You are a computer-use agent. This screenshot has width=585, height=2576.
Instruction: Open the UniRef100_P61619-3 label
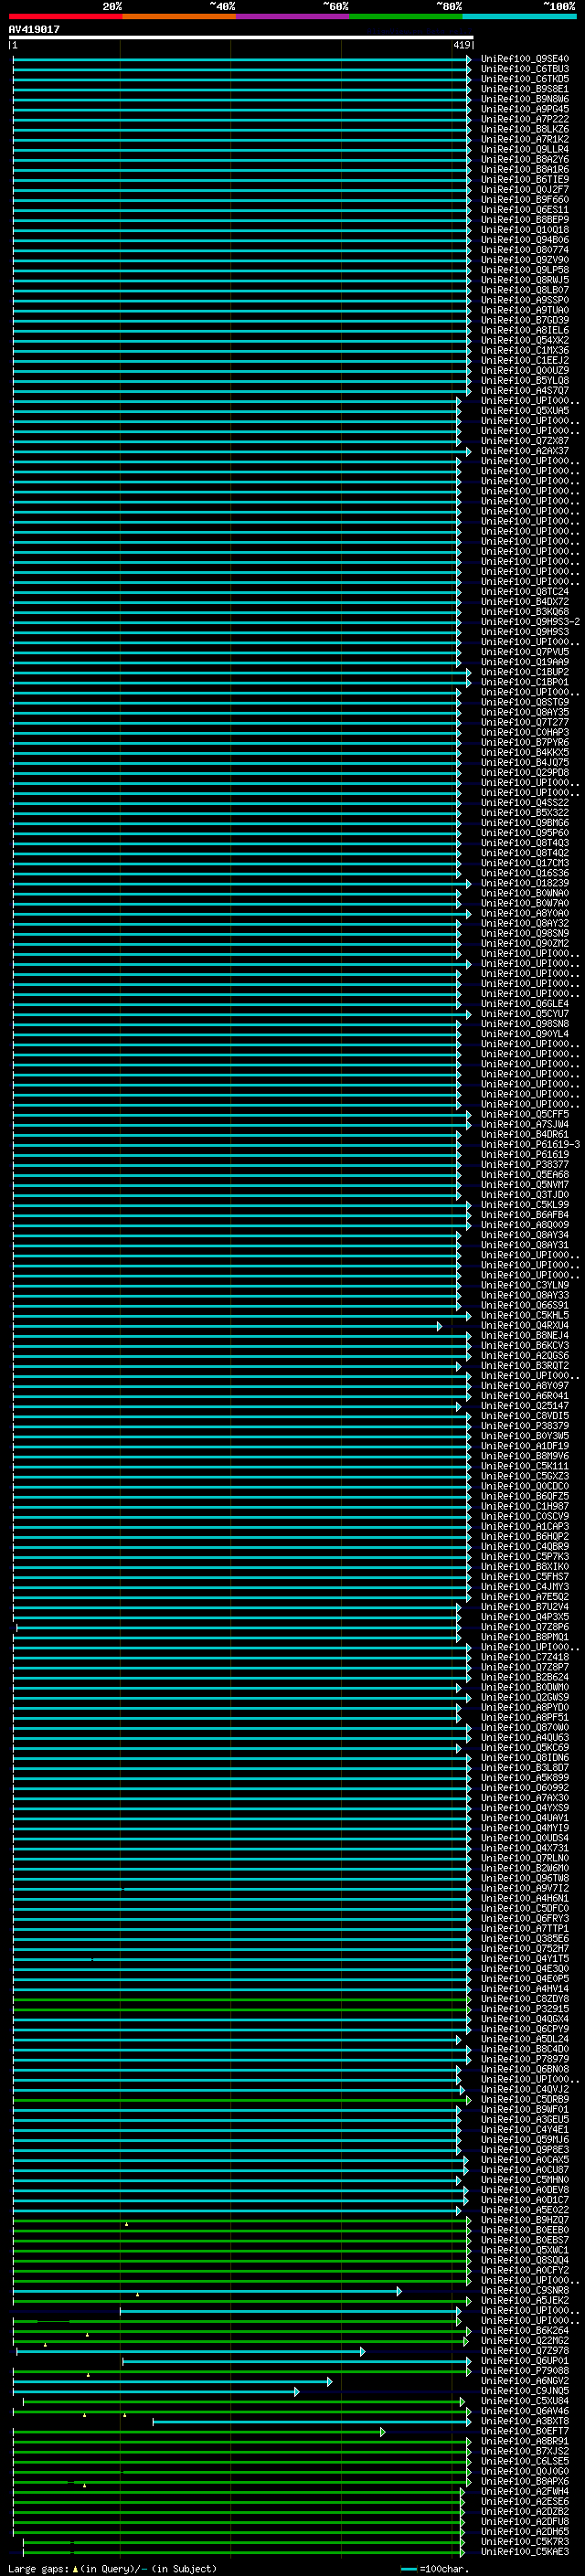(x=529, y=1144)
